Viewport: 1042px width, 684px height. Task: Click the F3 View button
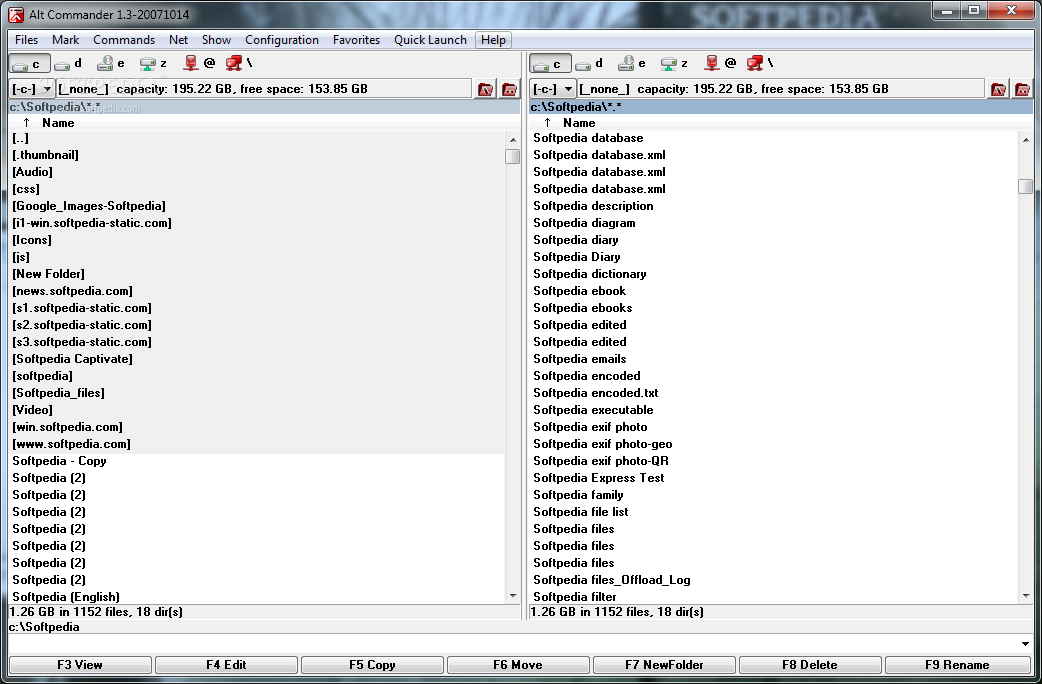(x=80, y=665)
